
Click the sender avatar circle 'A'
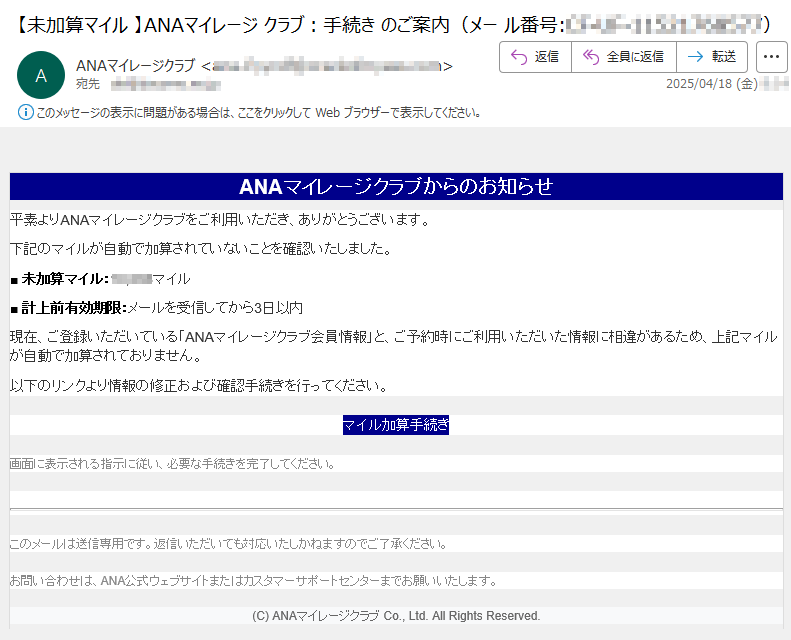[41, 75]
